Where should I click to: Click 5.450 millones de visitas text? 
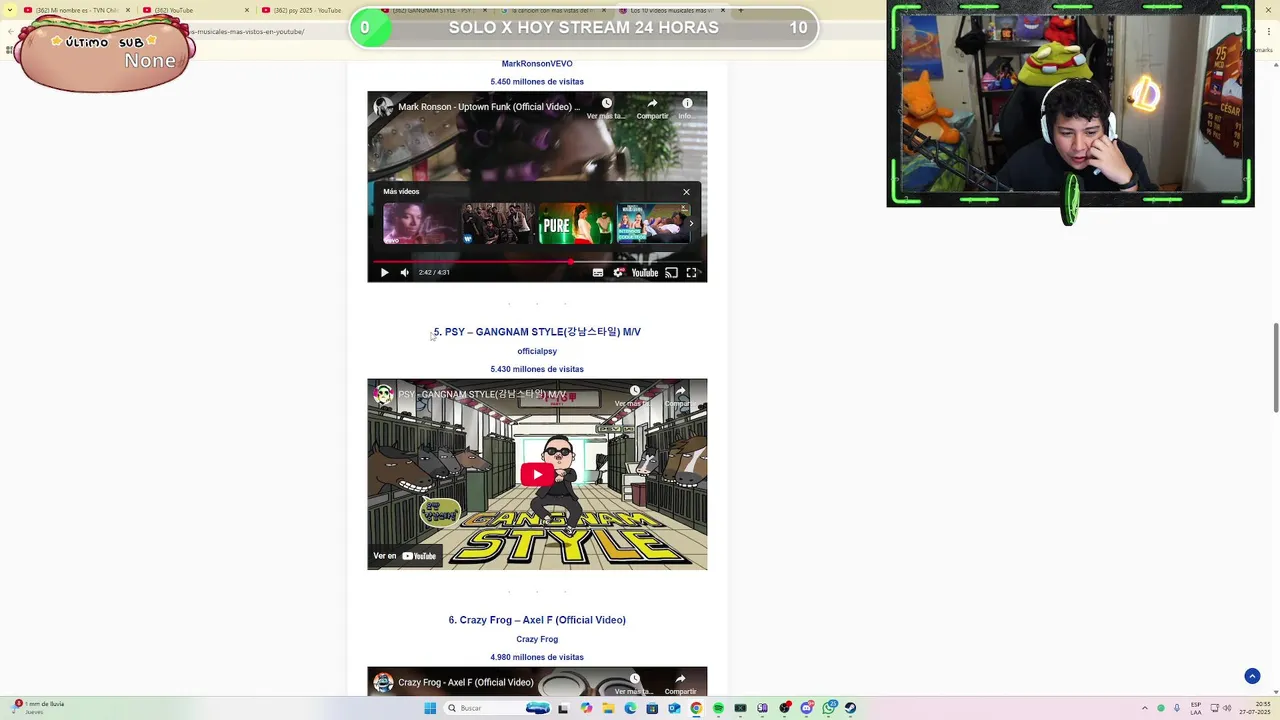pyautogui.click(x=537, y=82)
